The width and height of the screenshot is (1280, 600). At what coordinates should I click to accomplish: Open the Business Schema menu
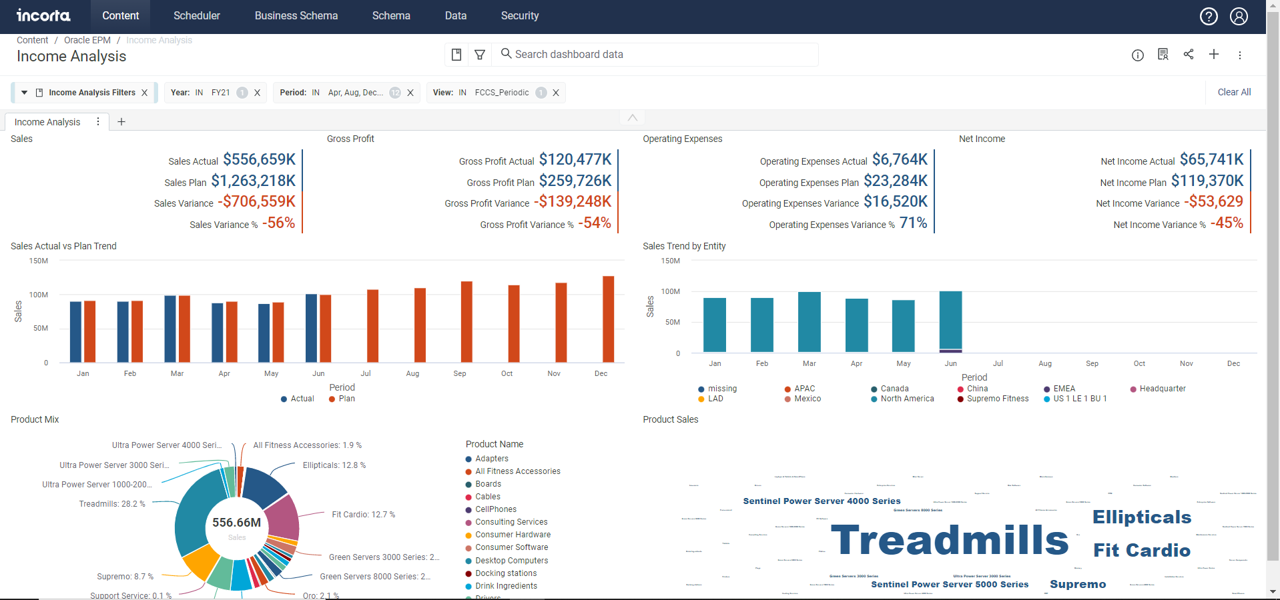[296, 16]
